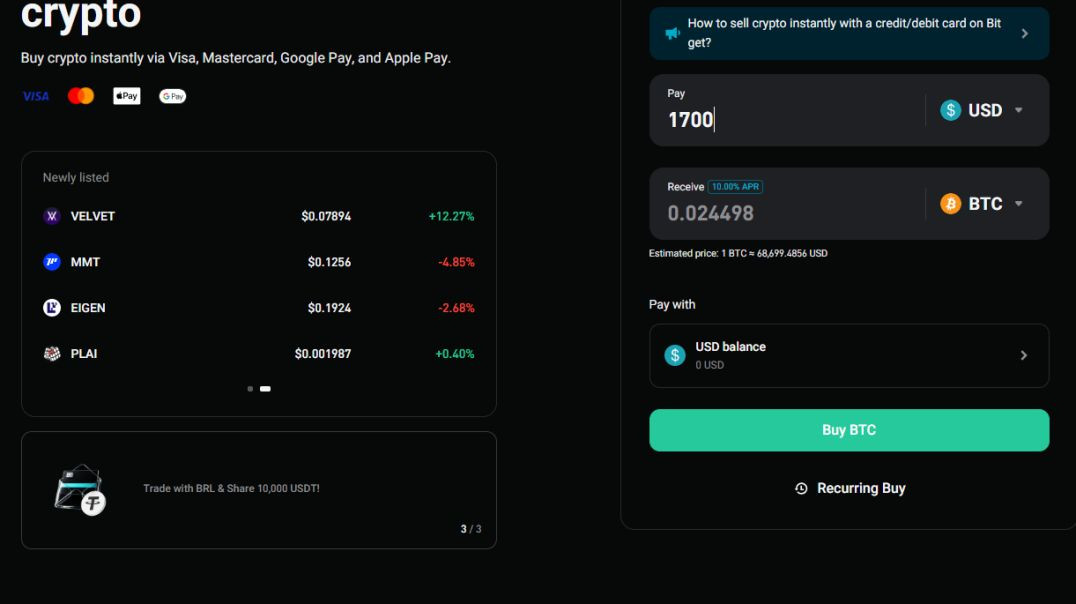Select the MMT token name
Screen dimensions: 1076x604
(85, 262)
